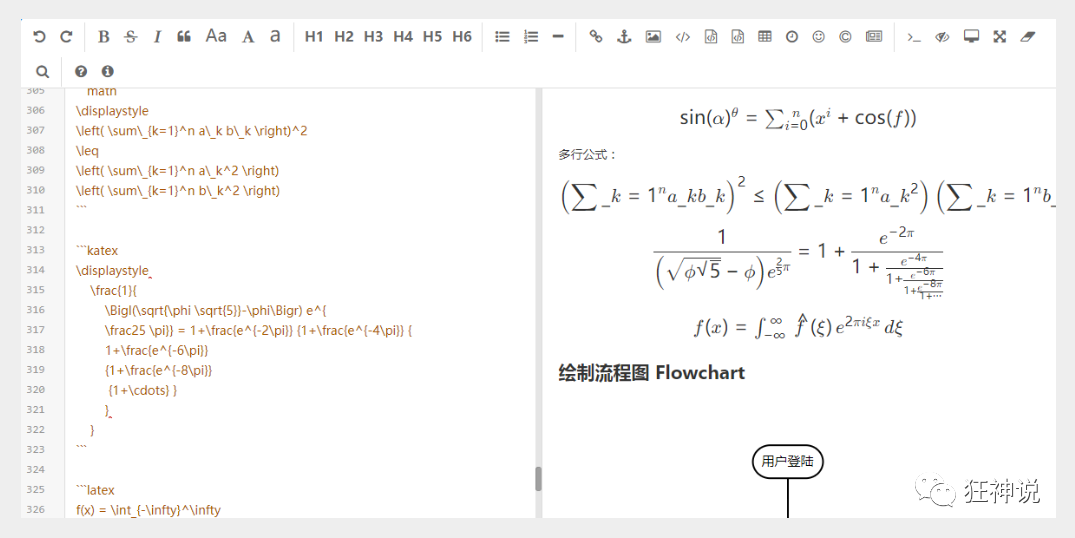
Task: Clear editor content with eraser icon
Action: click(x=1027, y=36)
